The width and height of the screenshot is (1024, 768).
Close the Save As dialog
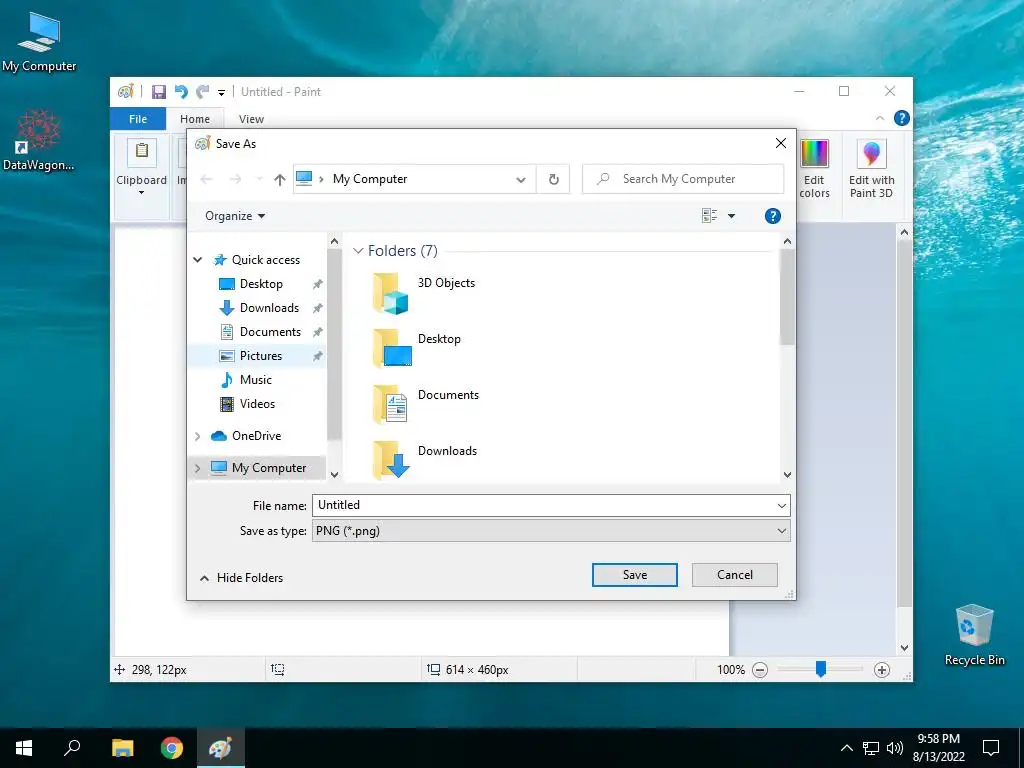click(780, 143)
